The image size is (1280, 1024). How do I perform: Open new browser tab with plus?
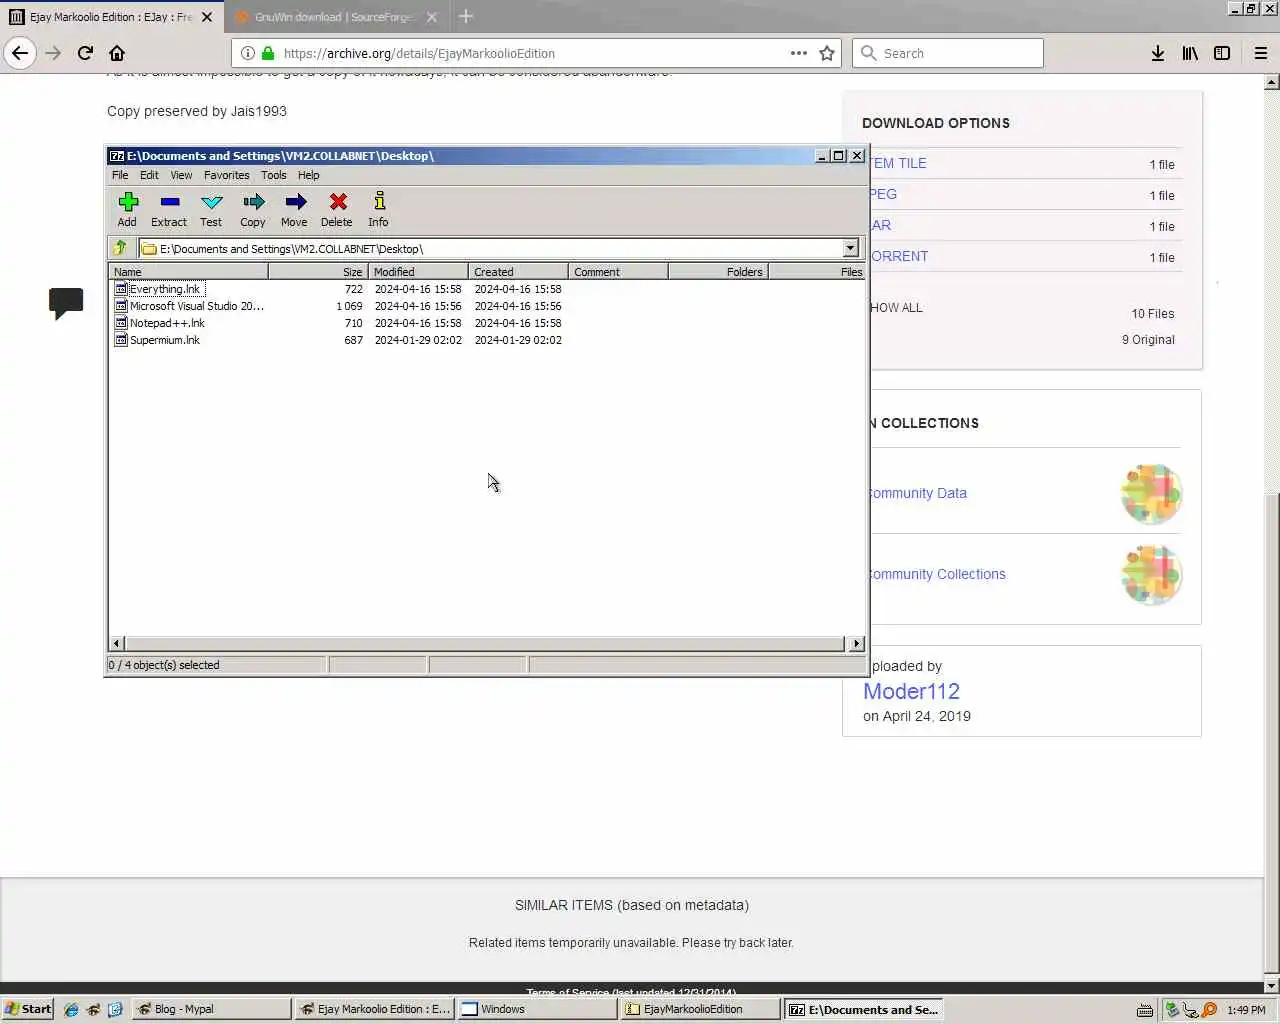click(465, 17)
